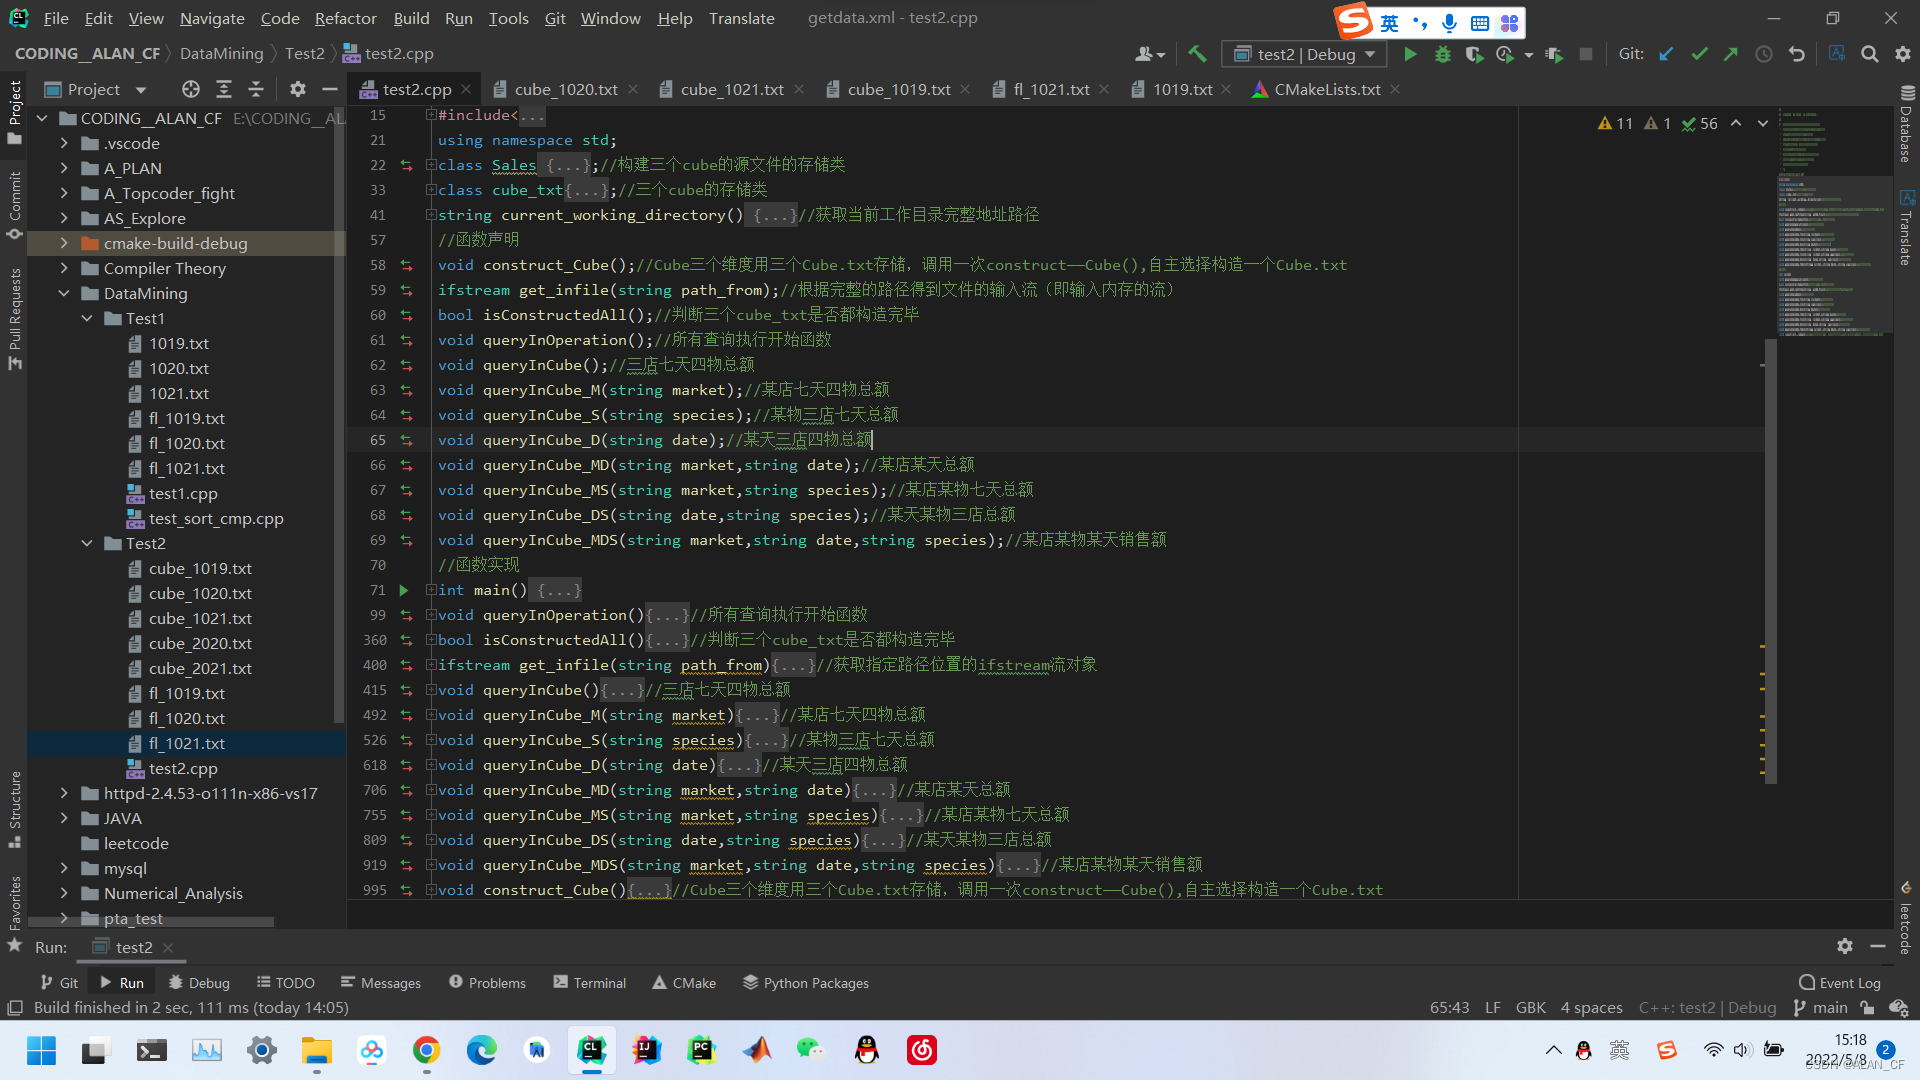Open test2 | Debug configuration dropdown
The height and width of the screenshot is (1080, 1920).
point(1305,54)
